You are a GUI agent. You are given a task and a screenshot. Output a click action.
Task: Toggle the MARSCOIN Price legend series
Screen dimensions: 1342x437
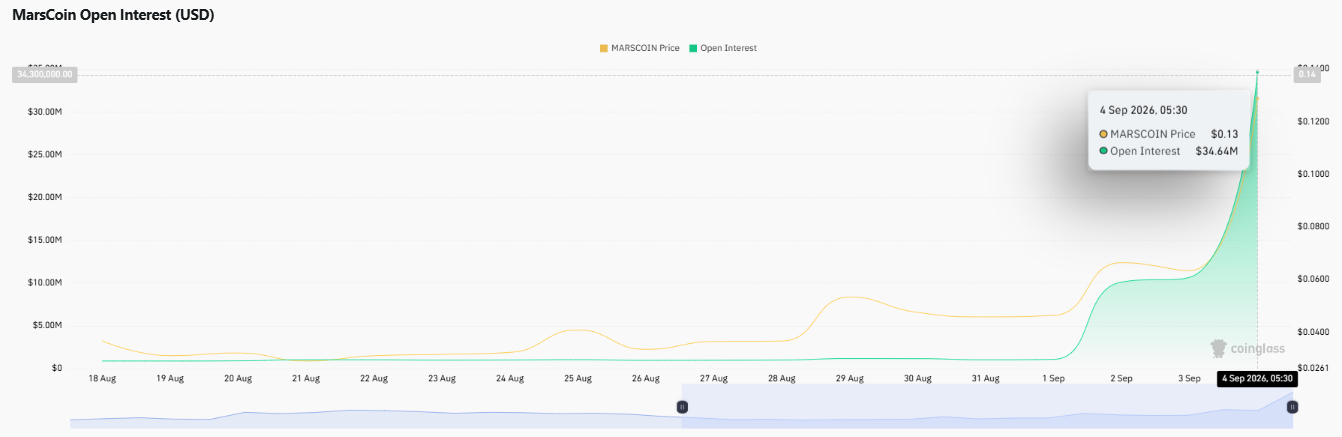(x=639, y=48)
